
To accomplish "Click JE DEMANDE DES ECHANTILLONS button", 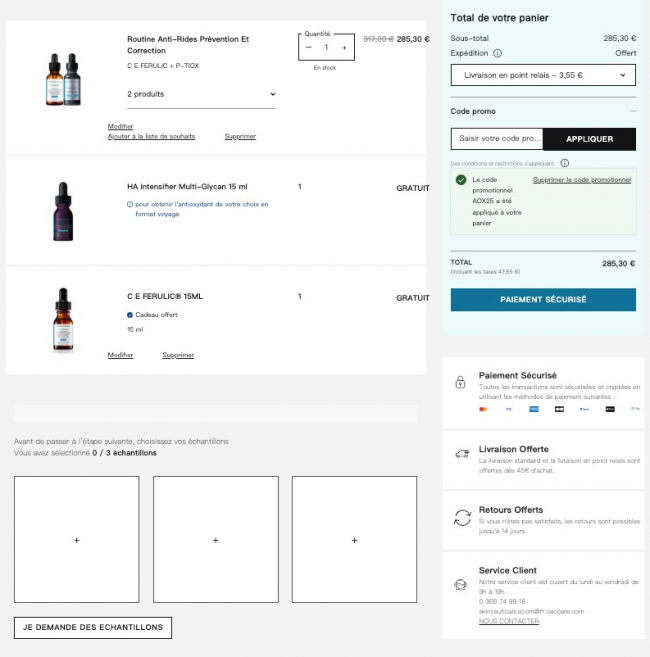I will pyautogui.click(x=94, y=627).
